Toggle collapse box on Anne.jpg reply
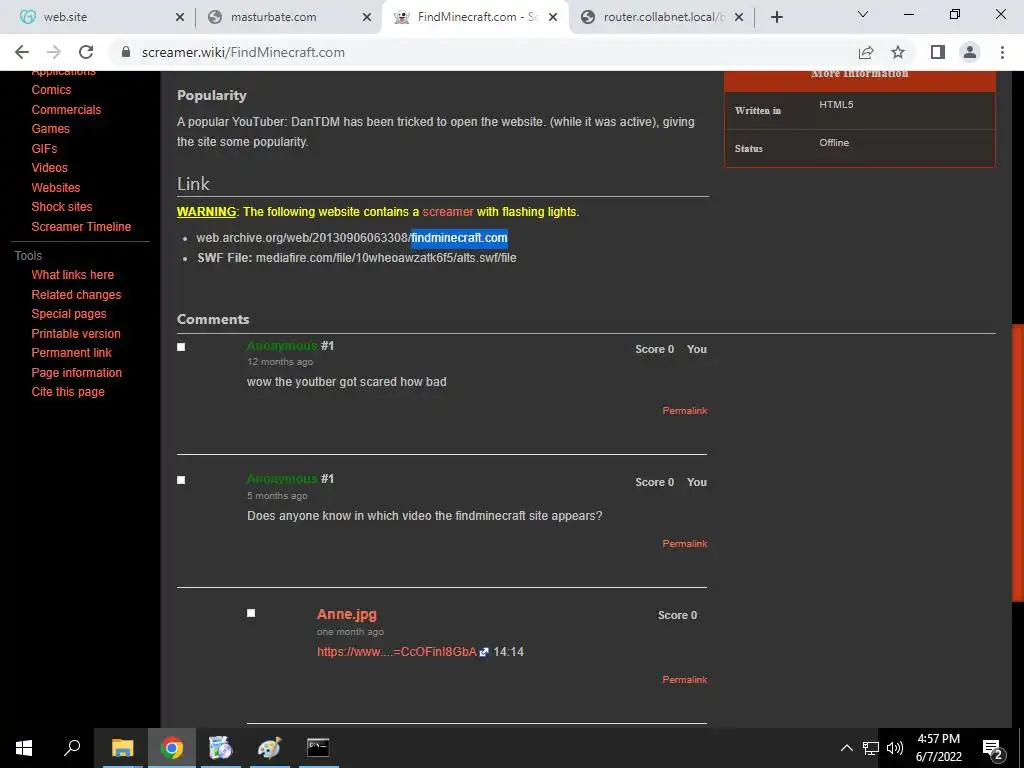 pos(251,613)
